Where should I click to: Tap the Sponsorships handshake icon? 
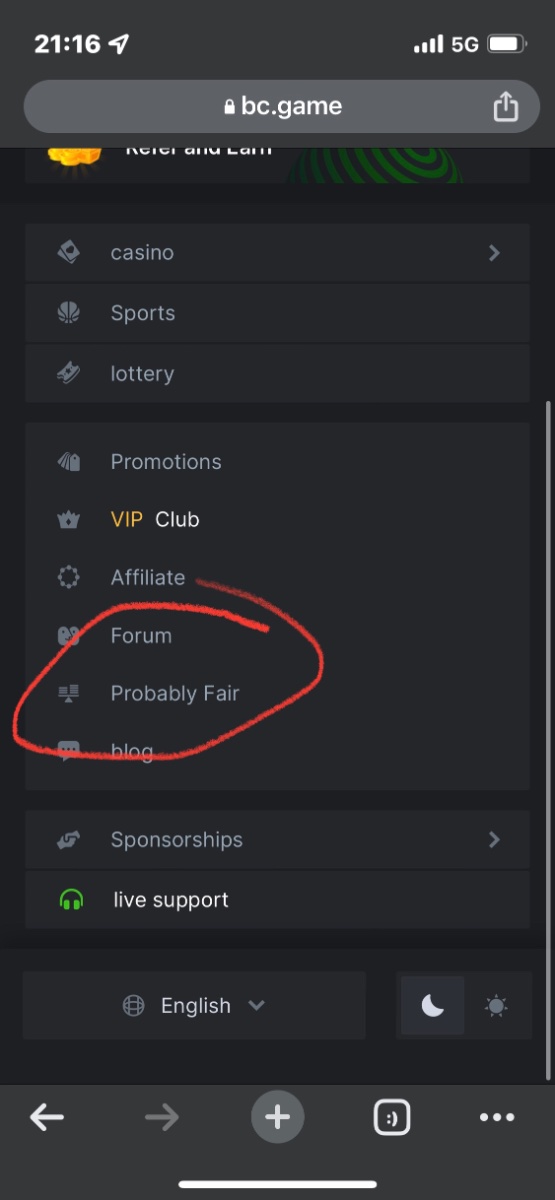tap(69, 840)
